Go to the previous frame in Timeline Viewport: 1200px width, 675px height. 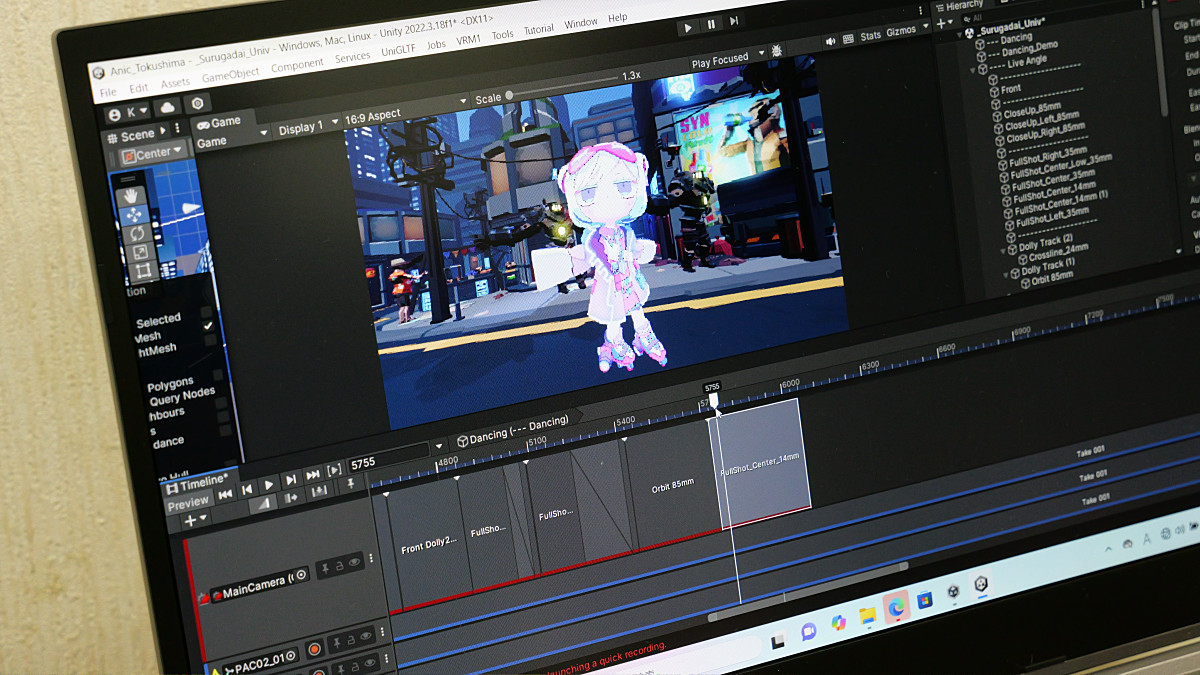click(246, 489)
